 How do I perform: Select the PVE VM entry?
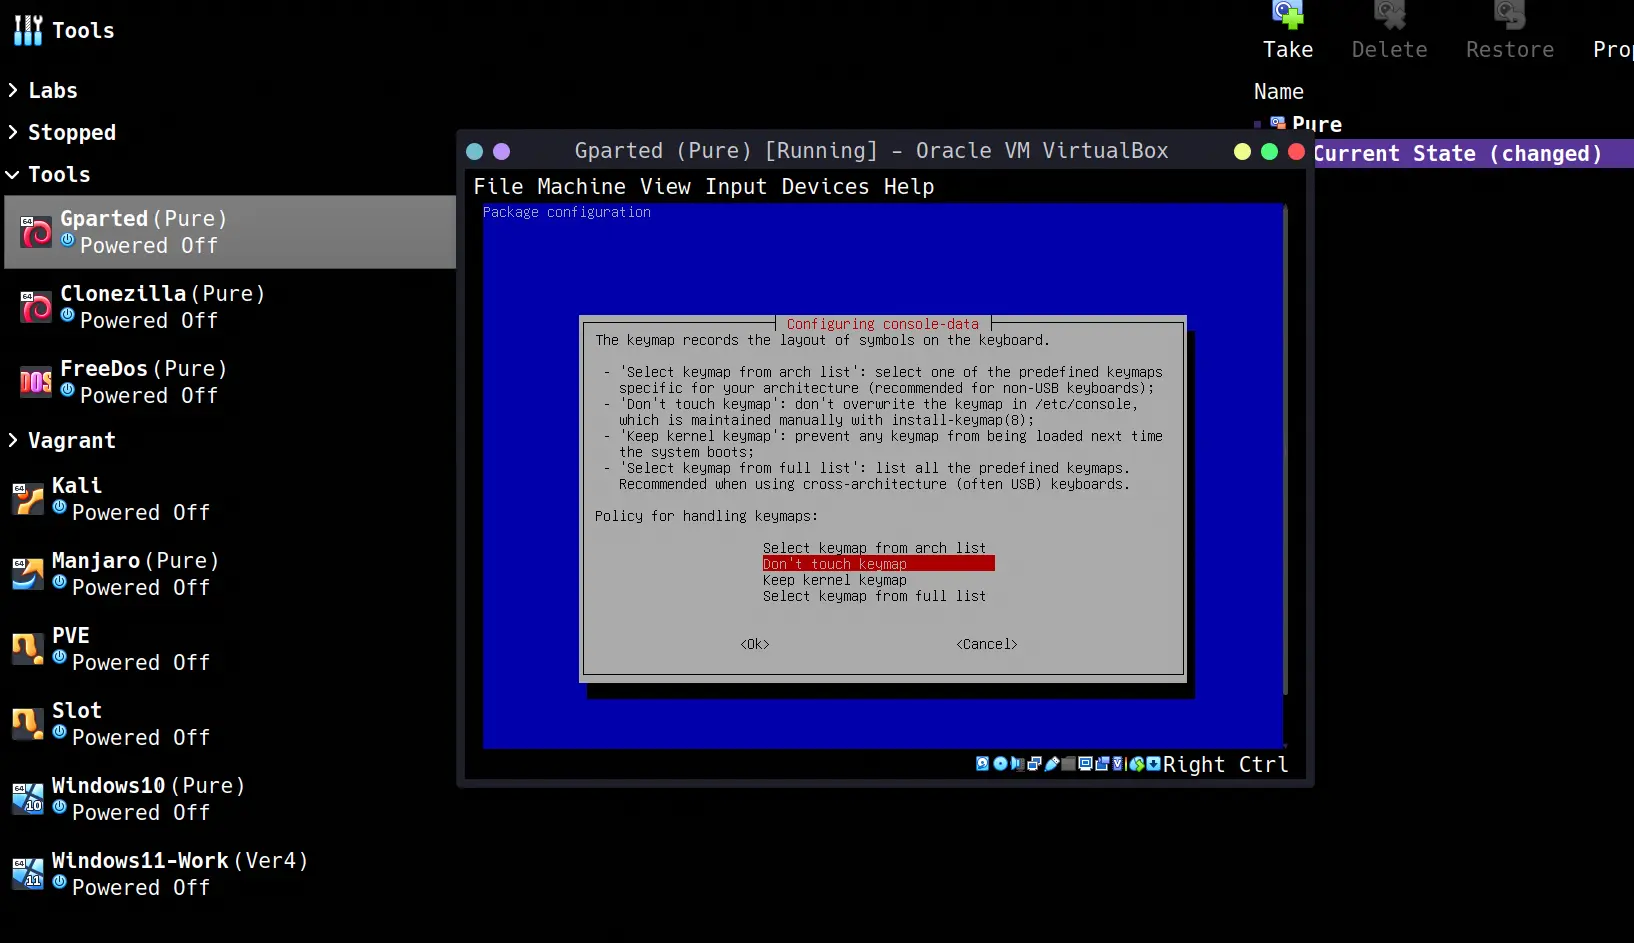[230, 649]
